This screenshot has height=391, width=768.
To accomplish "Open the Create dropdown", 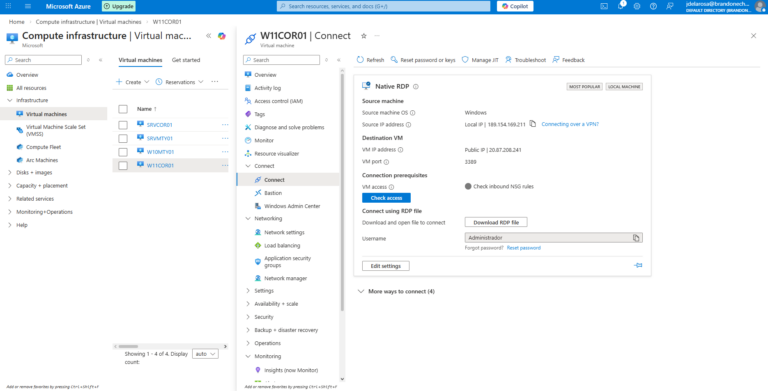I will point(133,82).
